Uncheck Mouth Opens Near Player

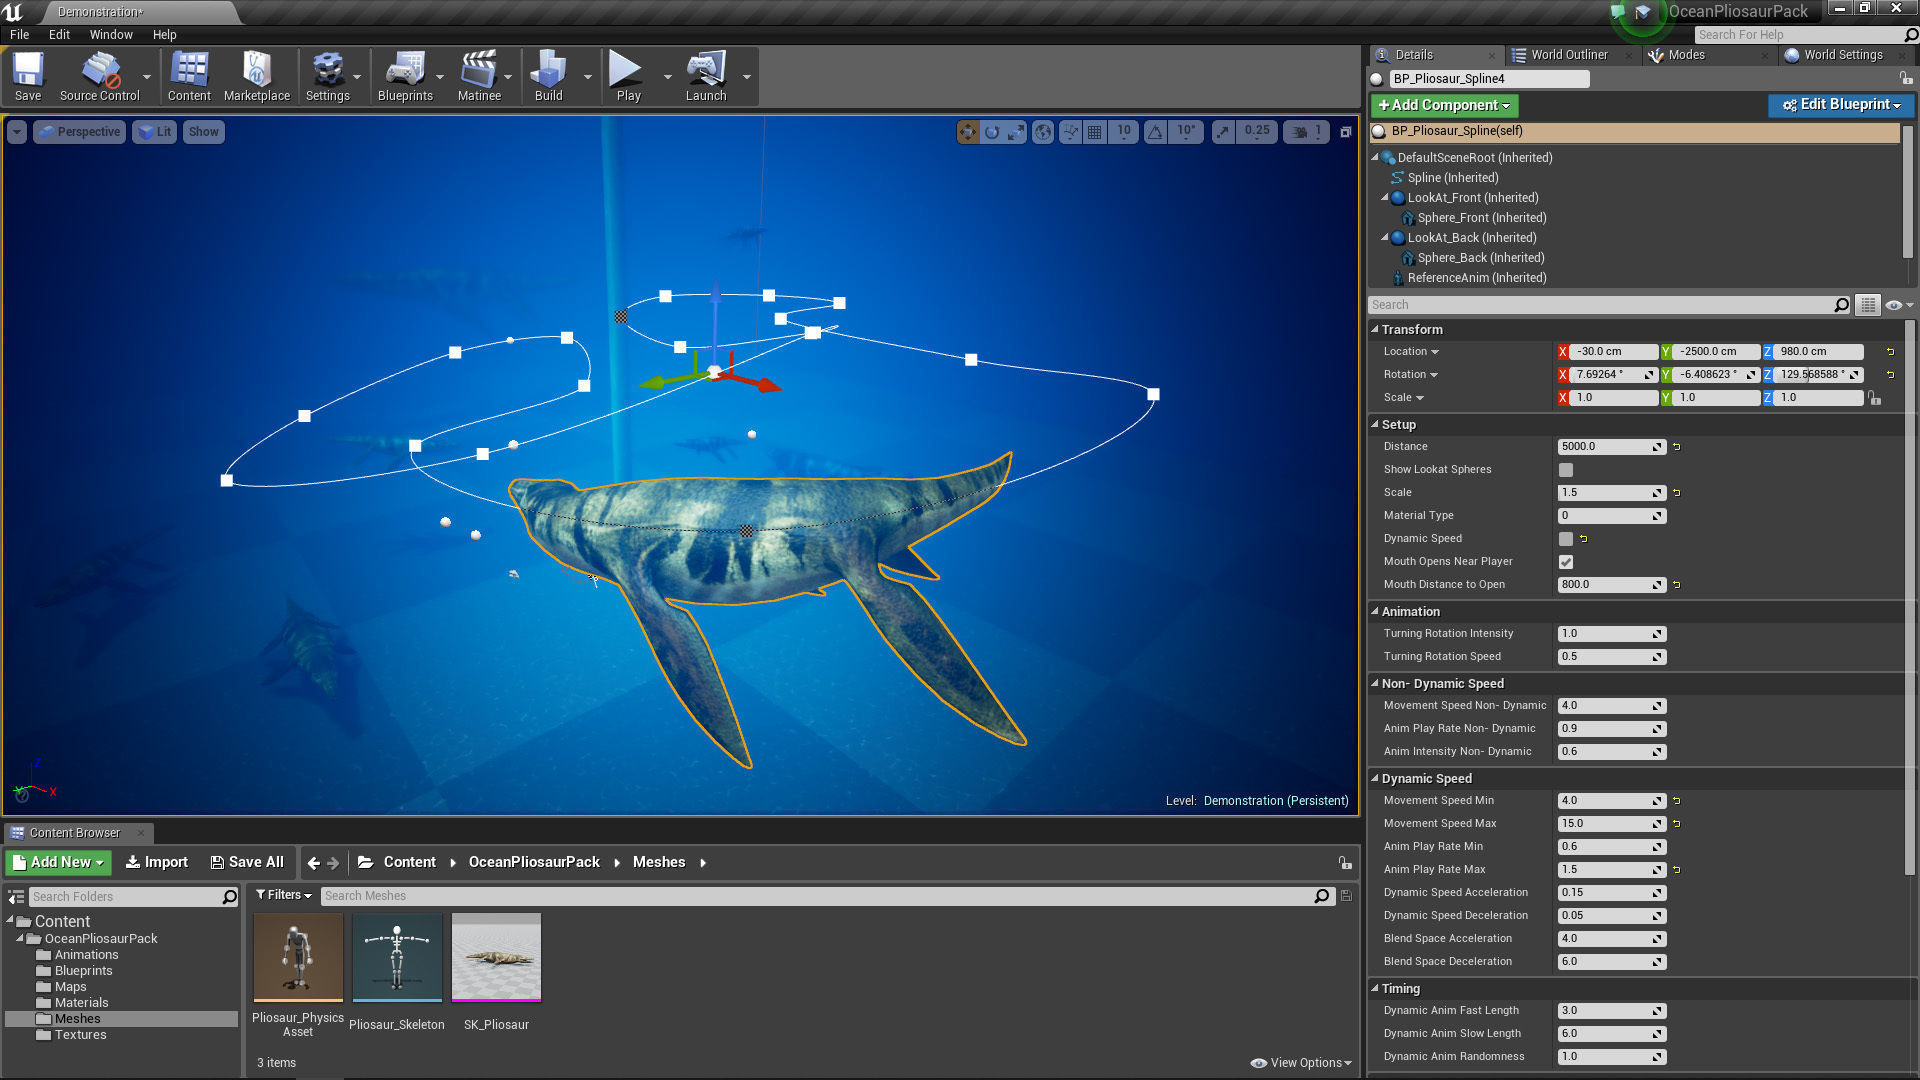tap(1566, 562)
